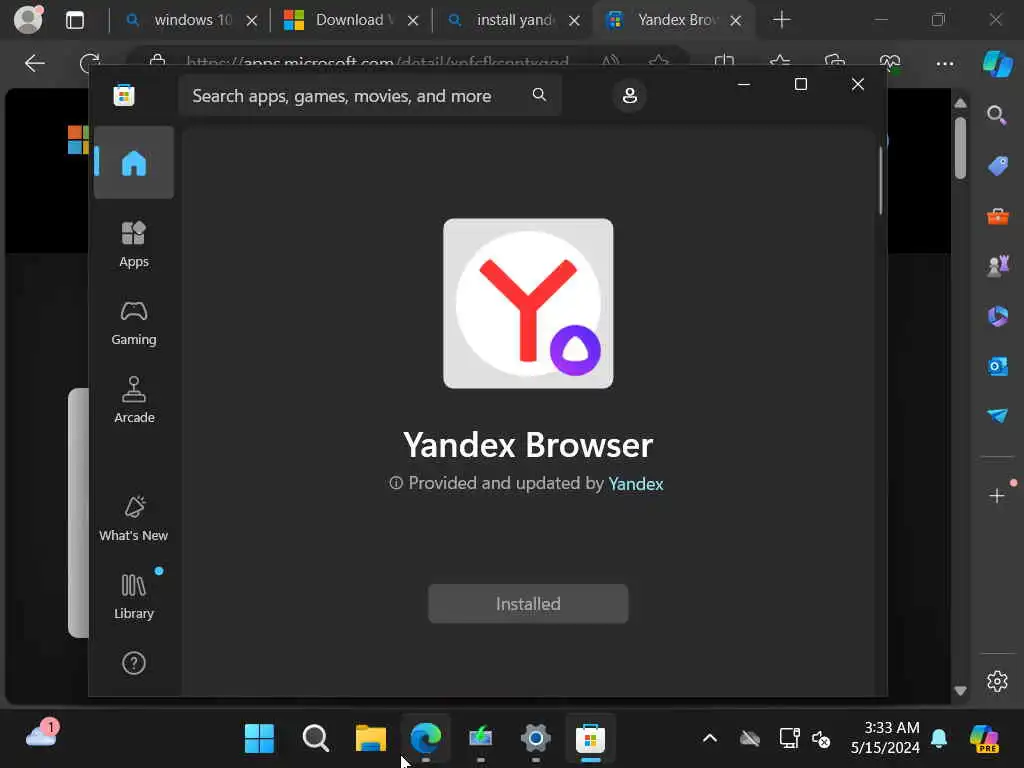Close the 'windows 10' Edge tab
The width and height of the screenshot is (1024, 768).
click(x=251, y=21)
